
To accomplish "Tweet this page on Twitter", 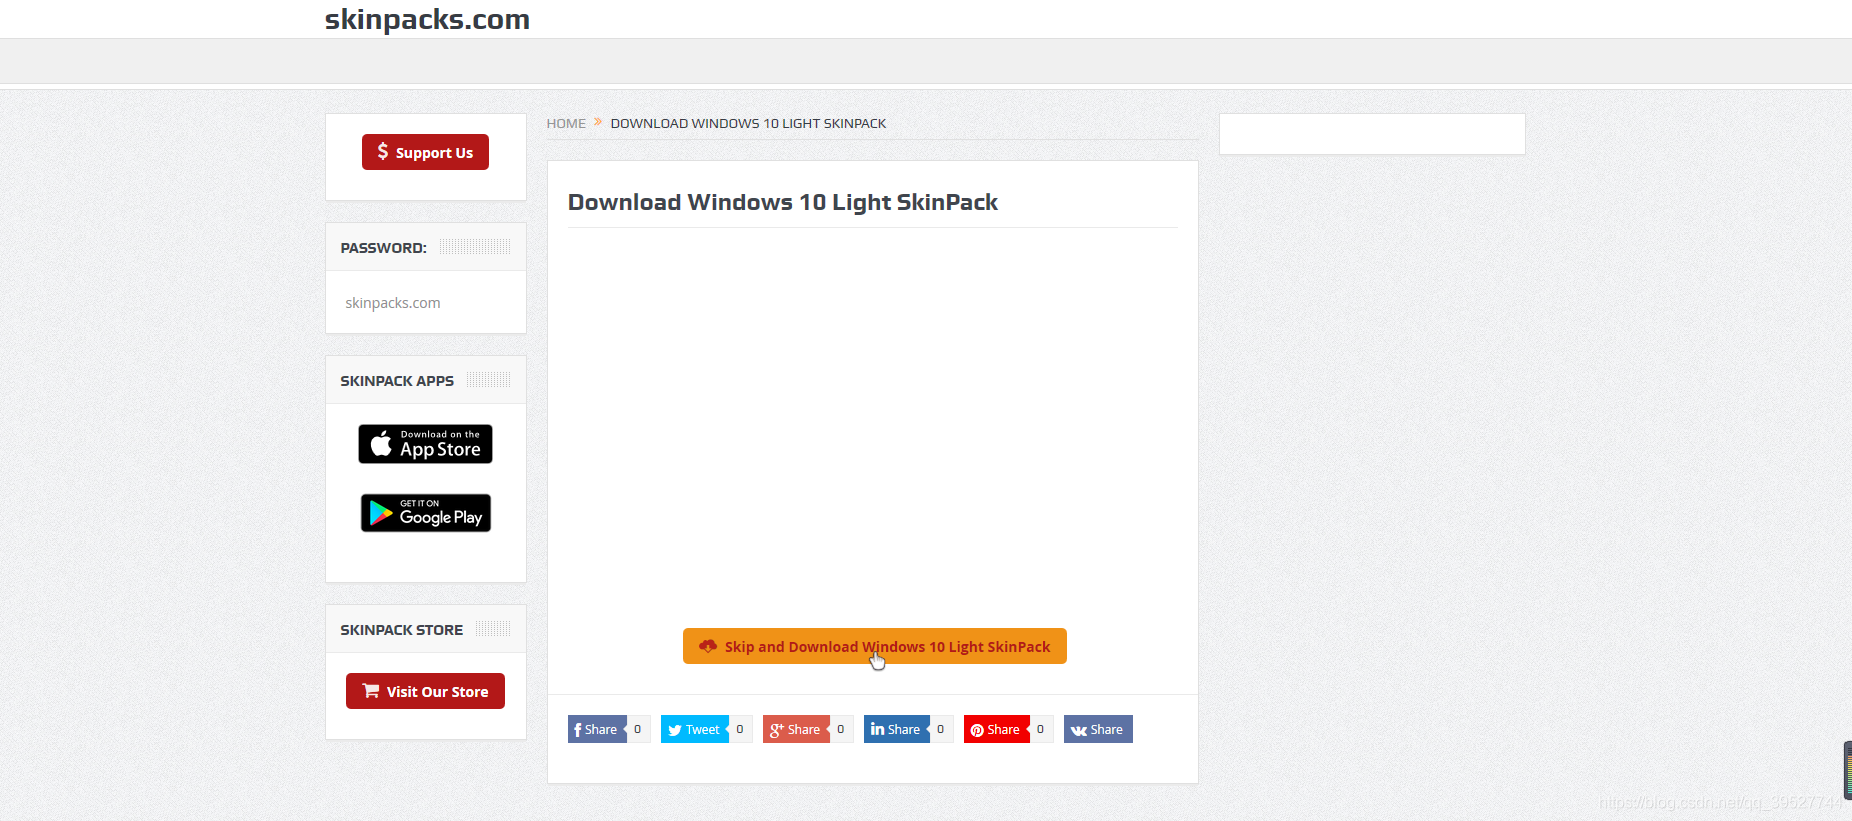I will click(x=694, y=729).
